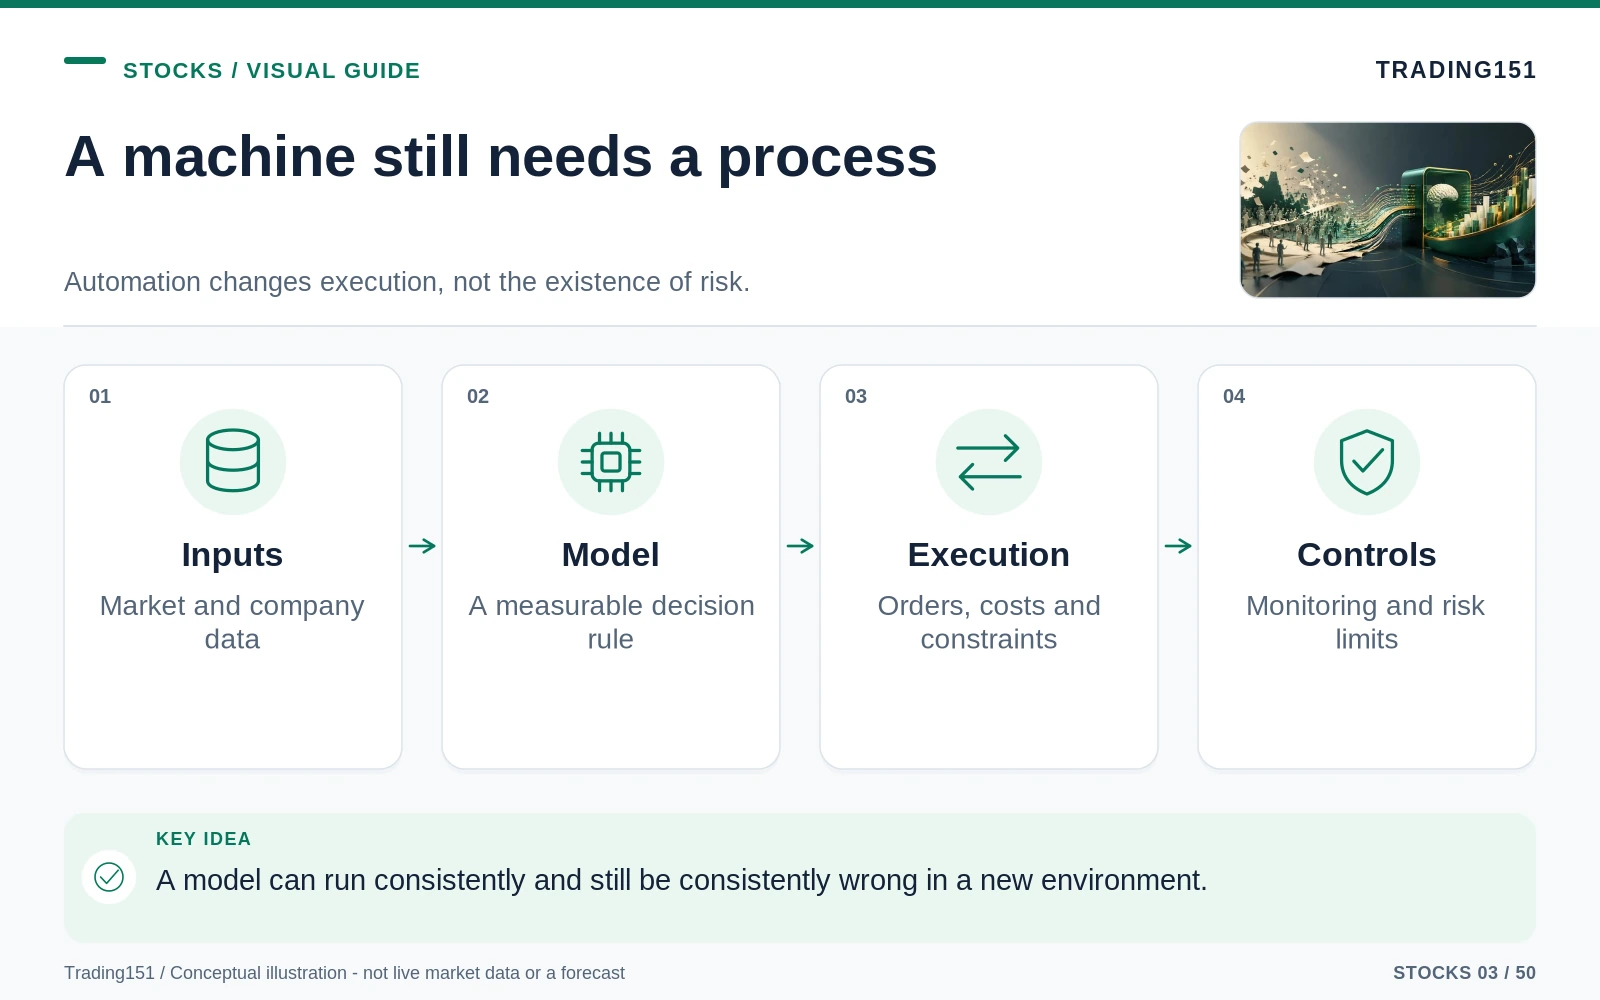Click the step number "02" label

pyautogui.click(x=478, y=396)
